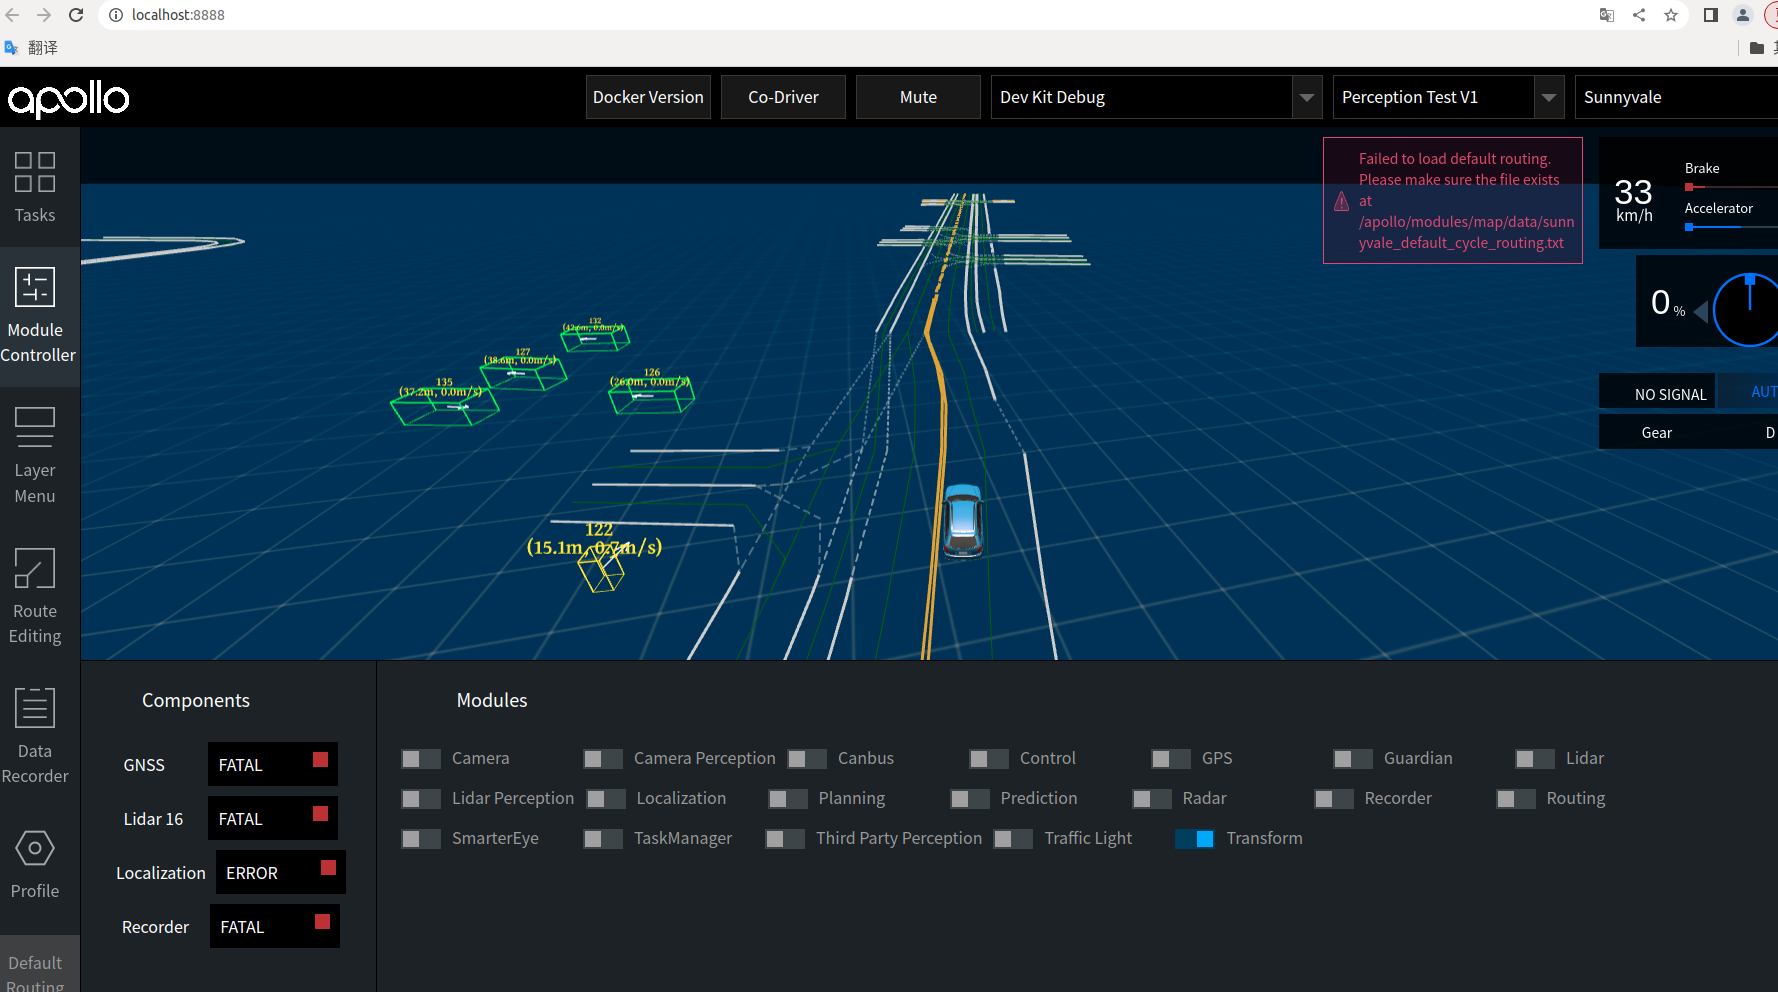Click the Mute button
1778x992 pixels.
[918, 97]
